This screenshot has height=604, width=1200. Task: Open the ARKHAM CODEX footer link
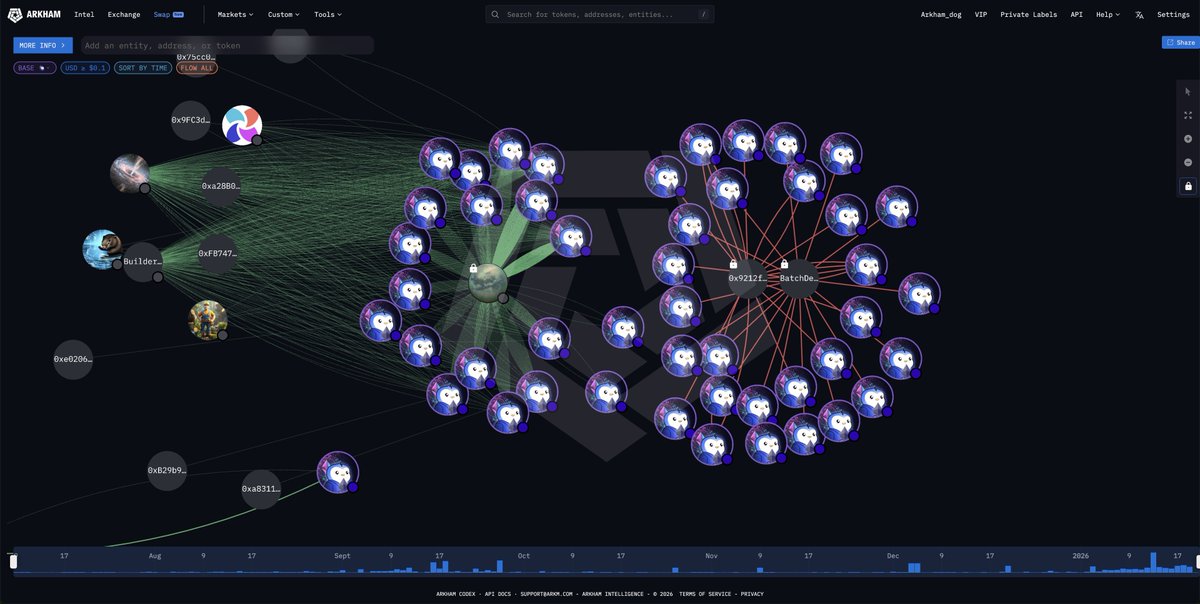point(457,594)
